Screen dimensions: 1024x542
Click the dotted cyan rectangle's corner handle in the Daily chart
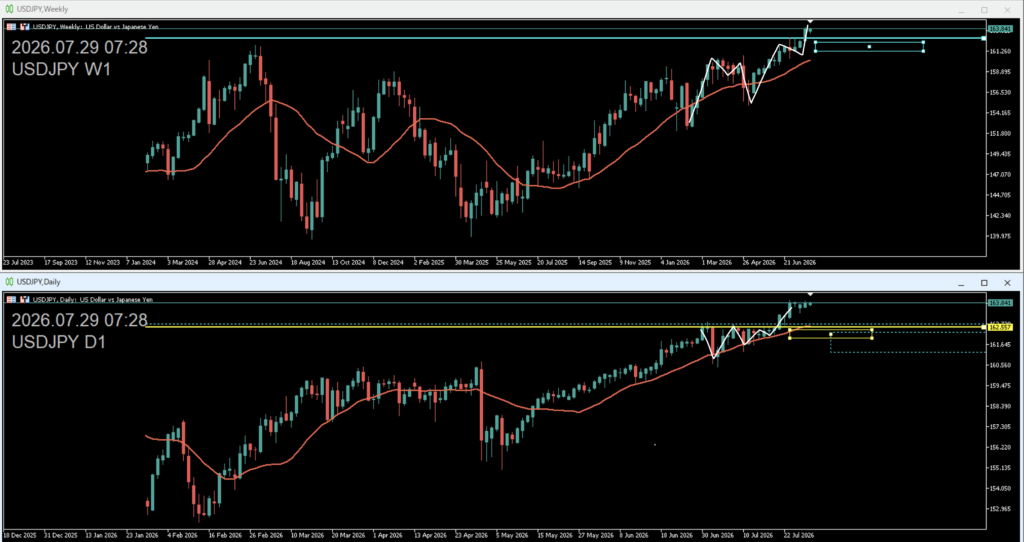point(831,334)
